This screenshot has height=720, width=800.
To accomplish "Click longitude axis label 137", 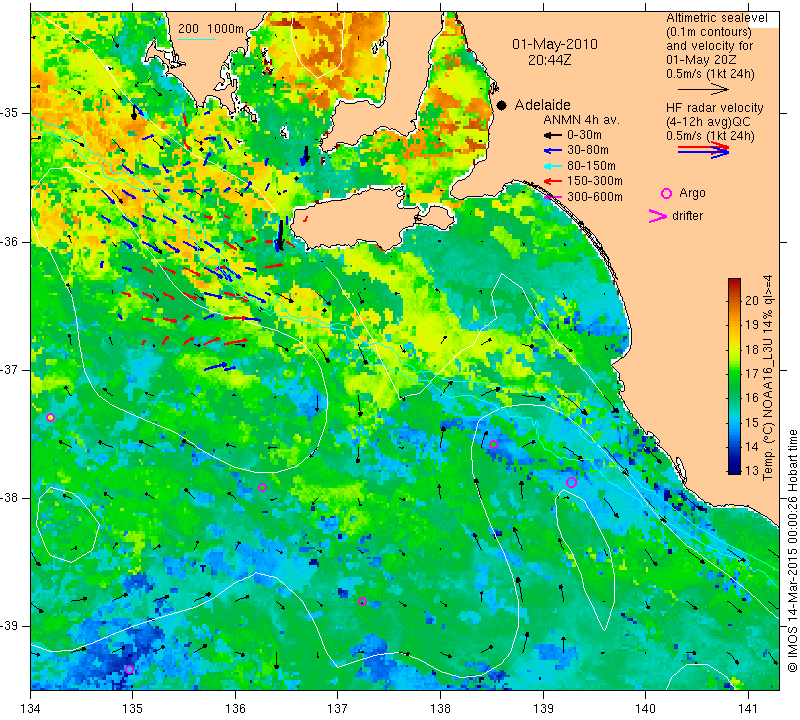I will (337, 709).
